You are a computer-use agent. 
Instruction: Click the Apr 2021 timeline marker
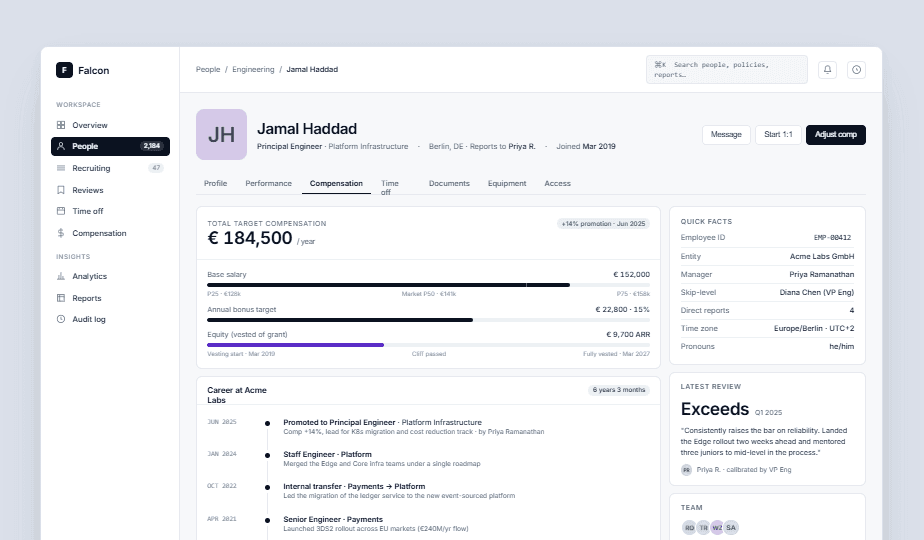(268, 520)
